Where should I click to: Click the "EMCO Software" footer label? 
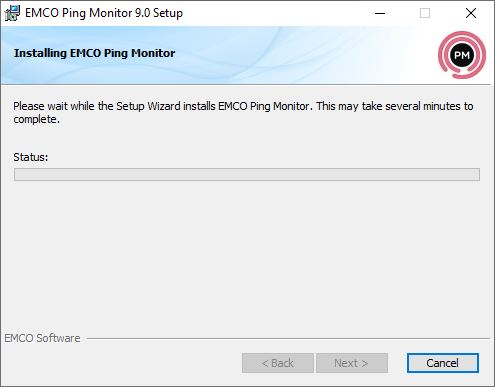[42, 338]
